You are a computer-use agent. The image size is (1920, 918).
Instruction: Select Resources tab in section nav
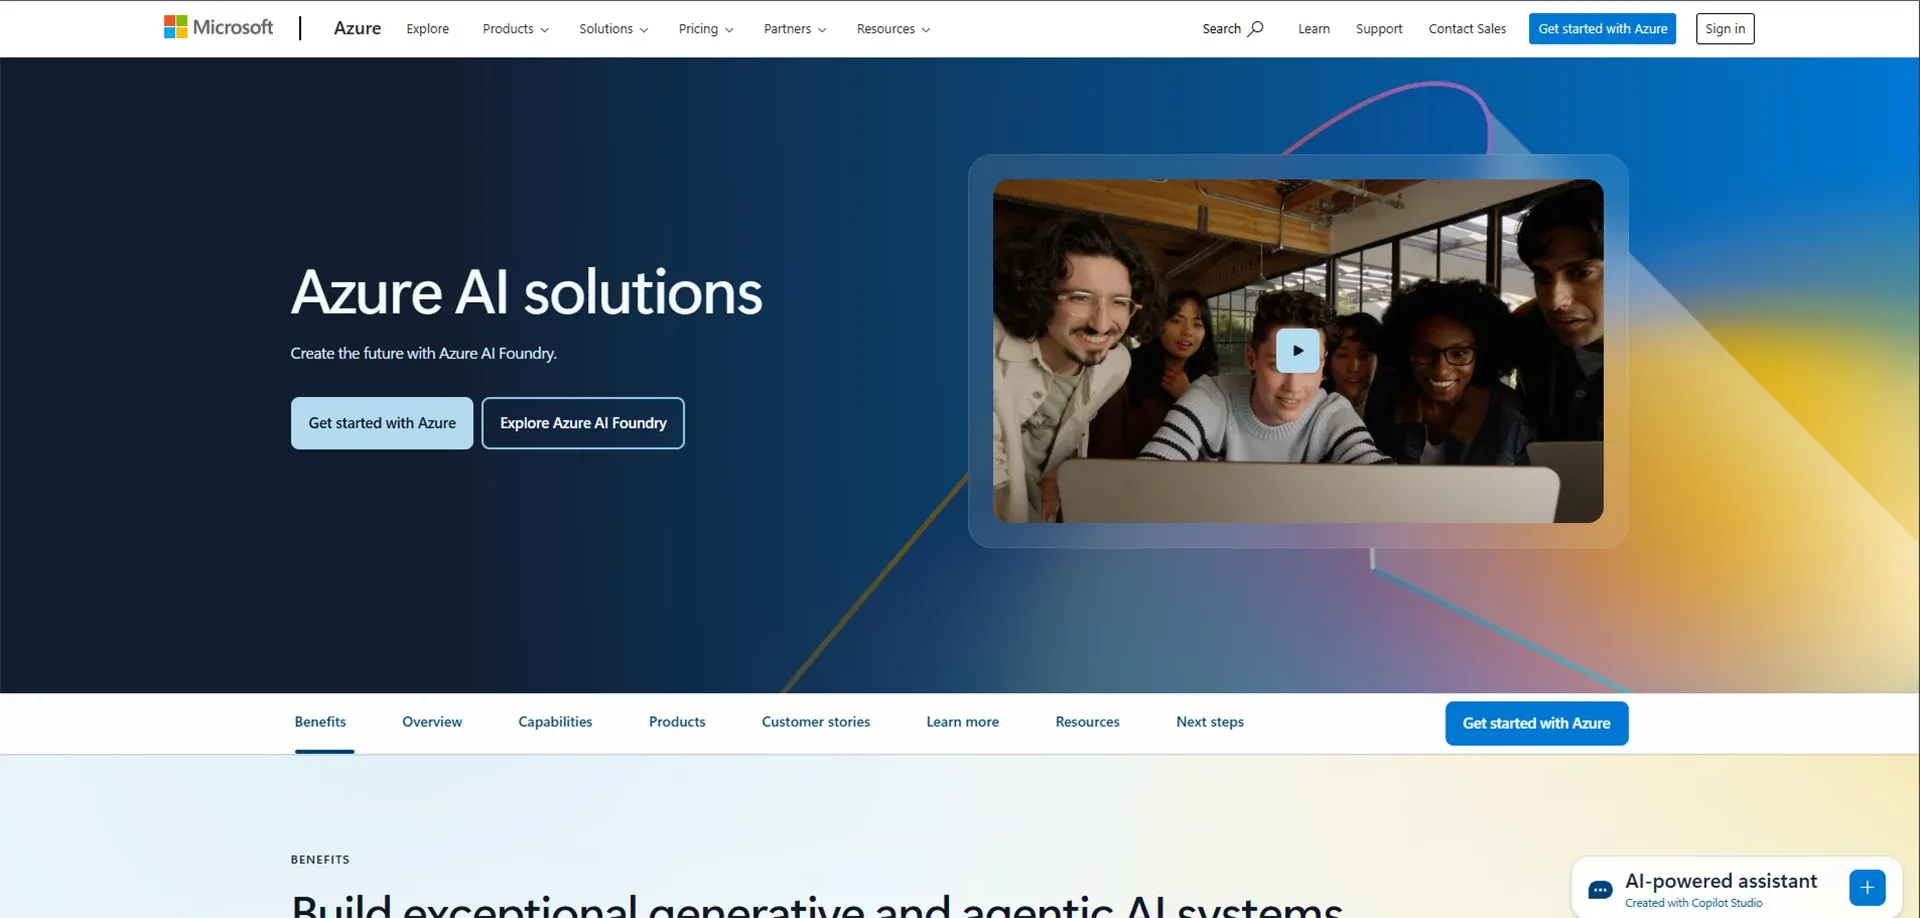coord(1087,722)
